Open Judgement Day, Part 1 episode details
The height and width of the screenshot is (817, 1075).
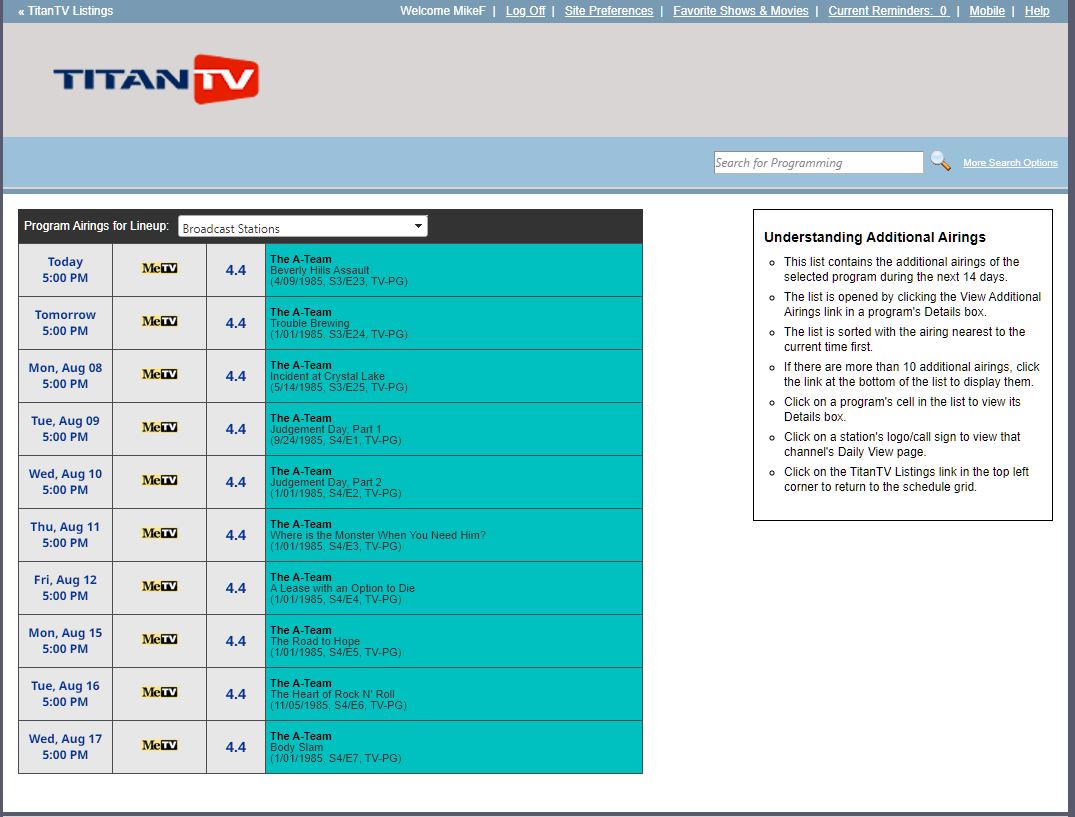tap(454, 429)
